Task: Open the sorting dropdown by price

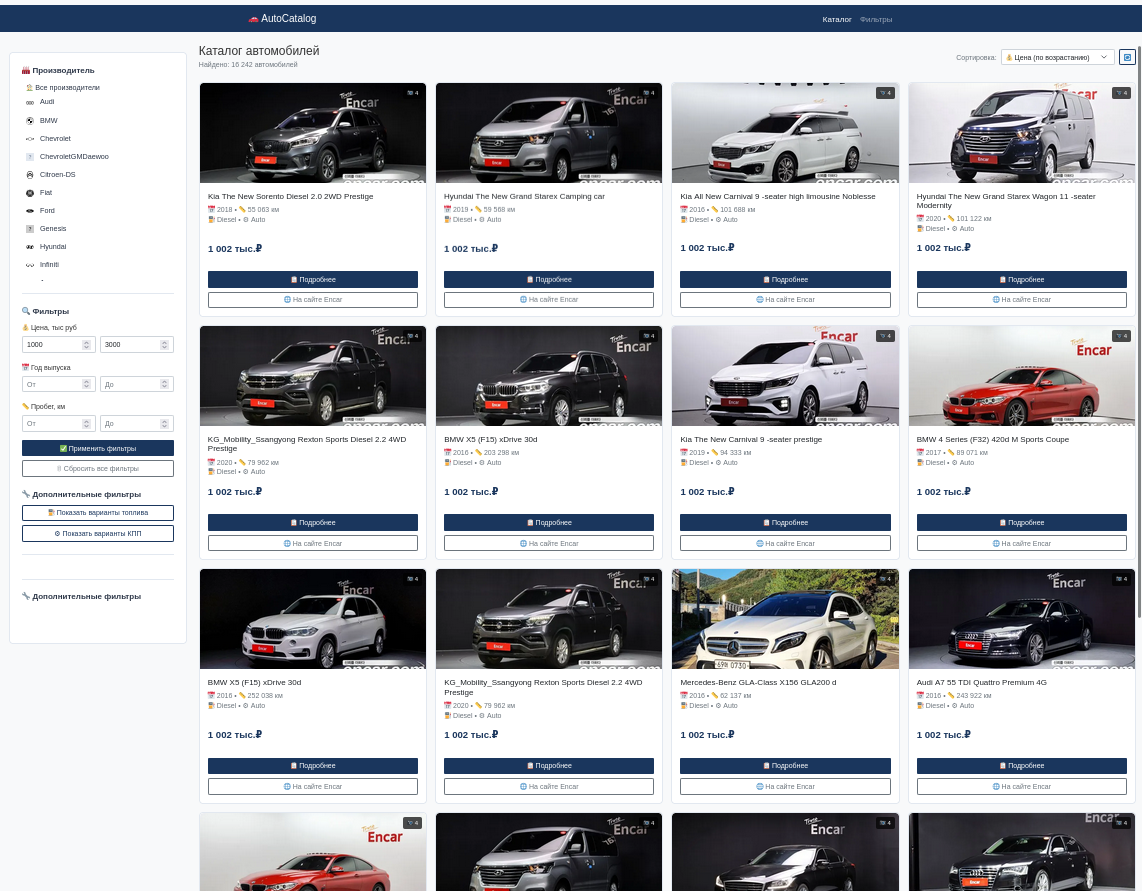Action: click(1057, 57)
